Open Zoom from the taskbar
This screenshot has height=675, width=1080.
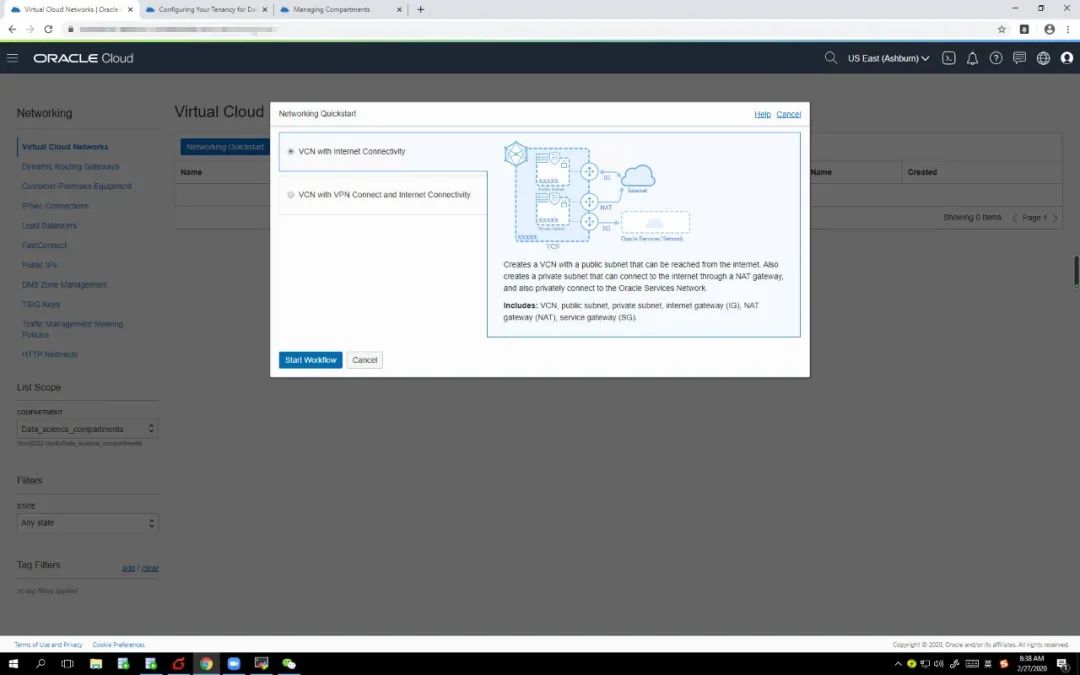coord(233,664)
